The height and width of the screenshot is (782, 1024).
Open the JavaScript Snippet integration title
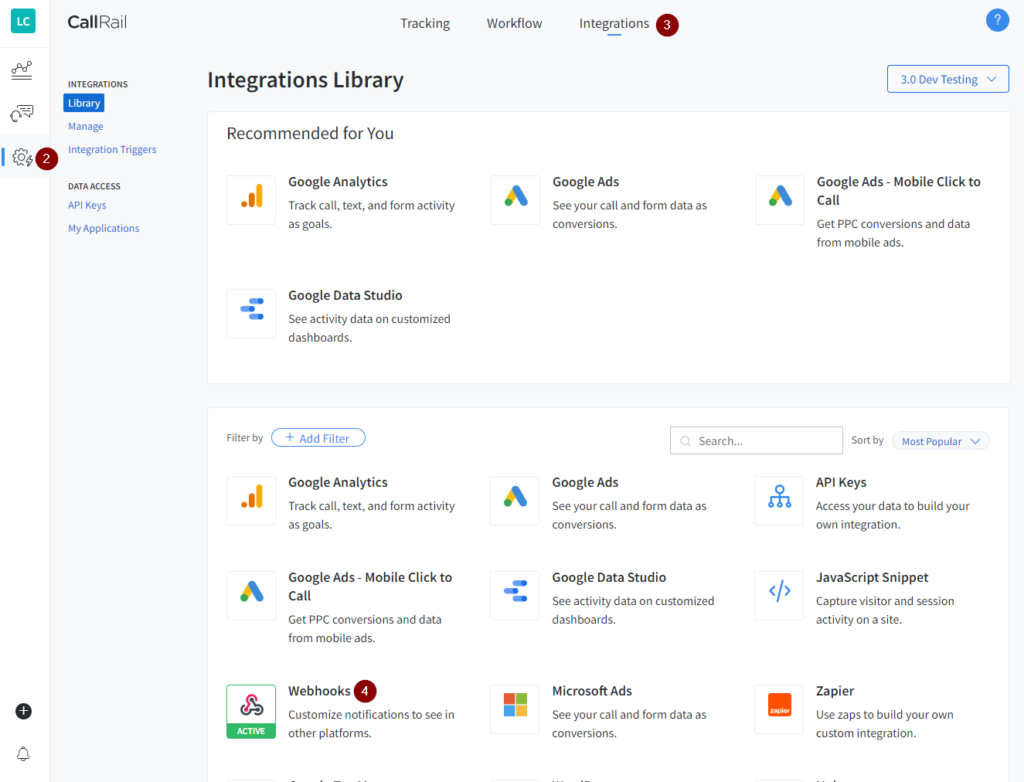pos(872,578)
